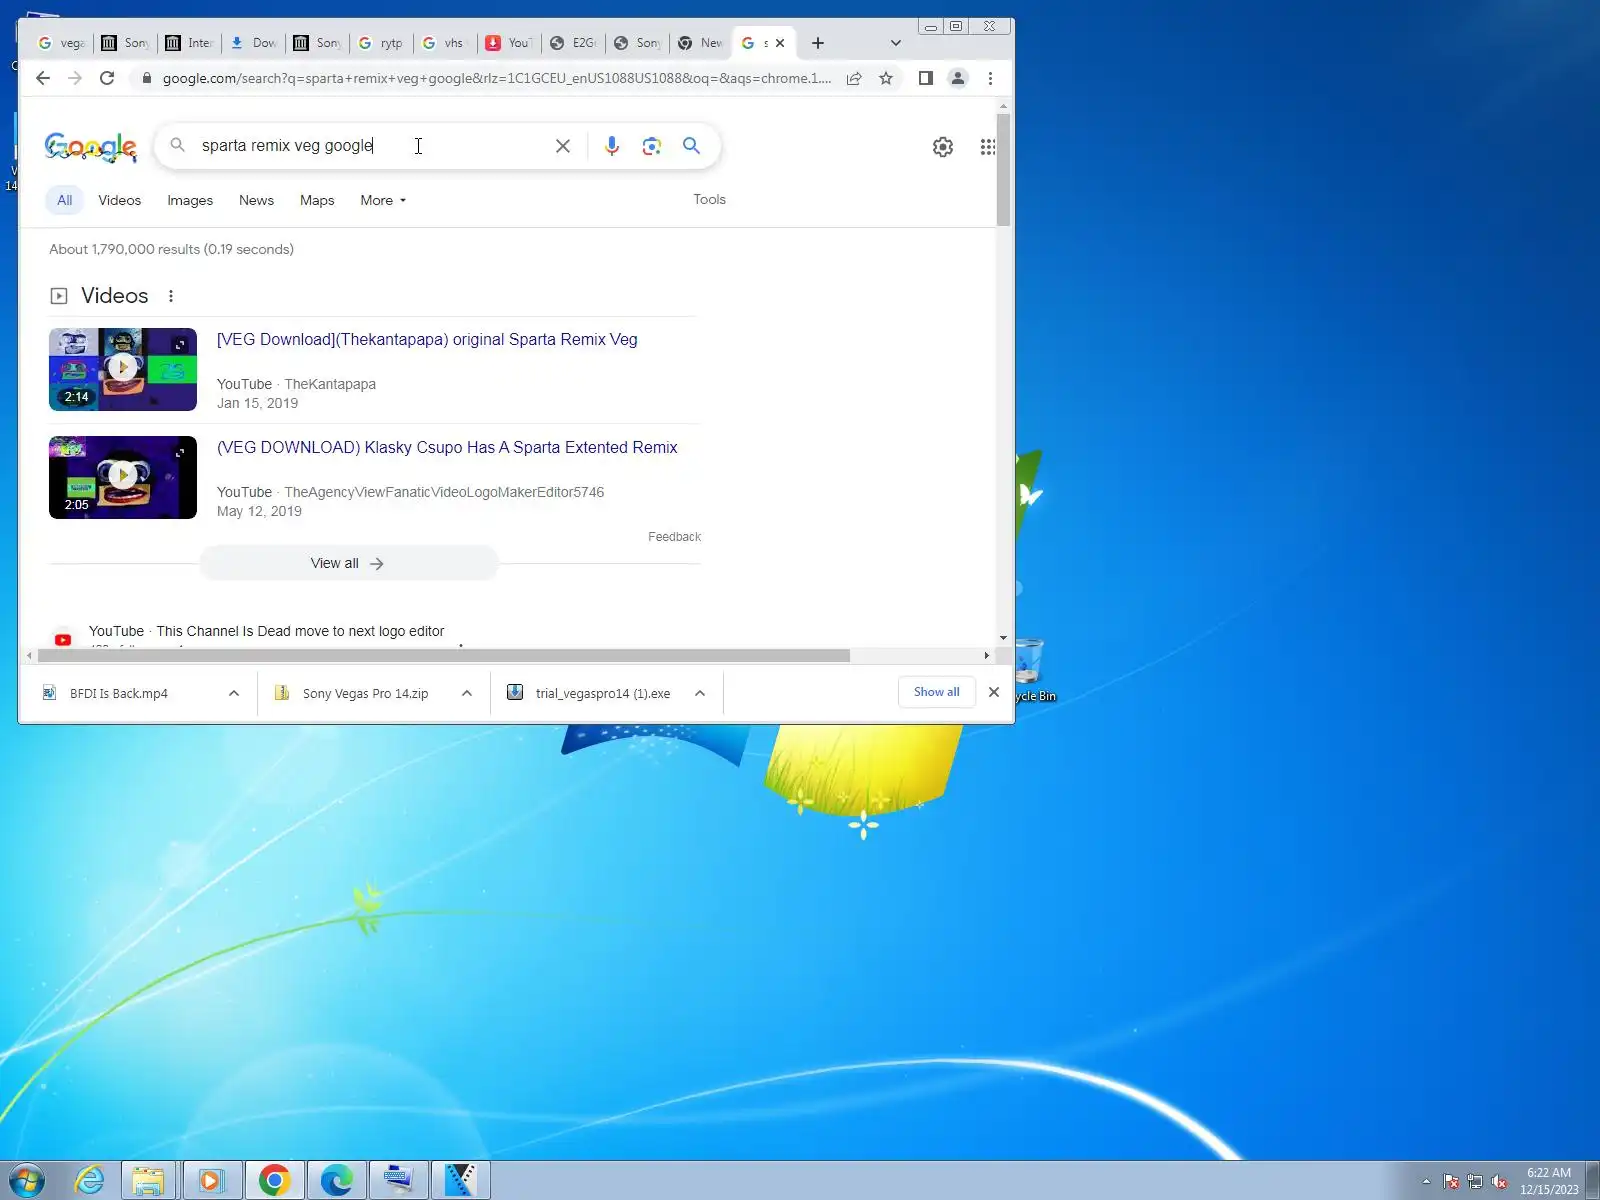The image size is (1600, 1200).
Task: Open the Chrome profile icon
Action: point(958,78)
